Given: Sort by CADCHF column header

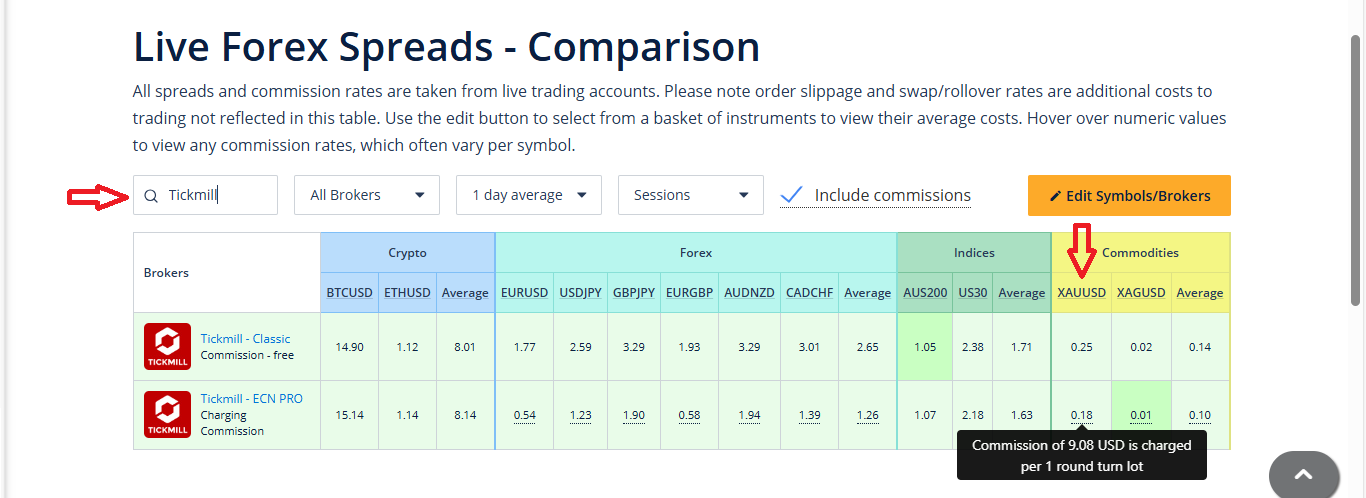Looking at the screenshot, I should click(x=809, y=293).
